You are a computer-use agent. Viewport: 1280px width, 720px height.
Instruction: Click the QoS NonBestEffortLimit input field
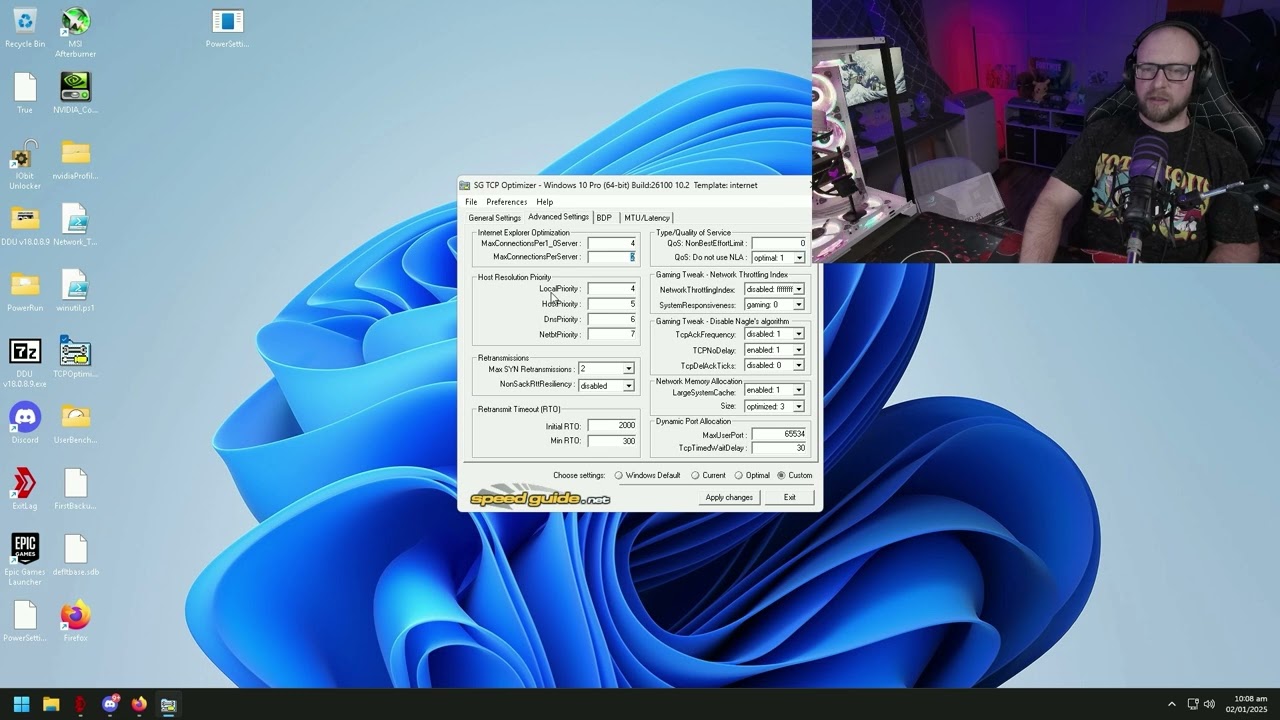[x=779, y=243]
